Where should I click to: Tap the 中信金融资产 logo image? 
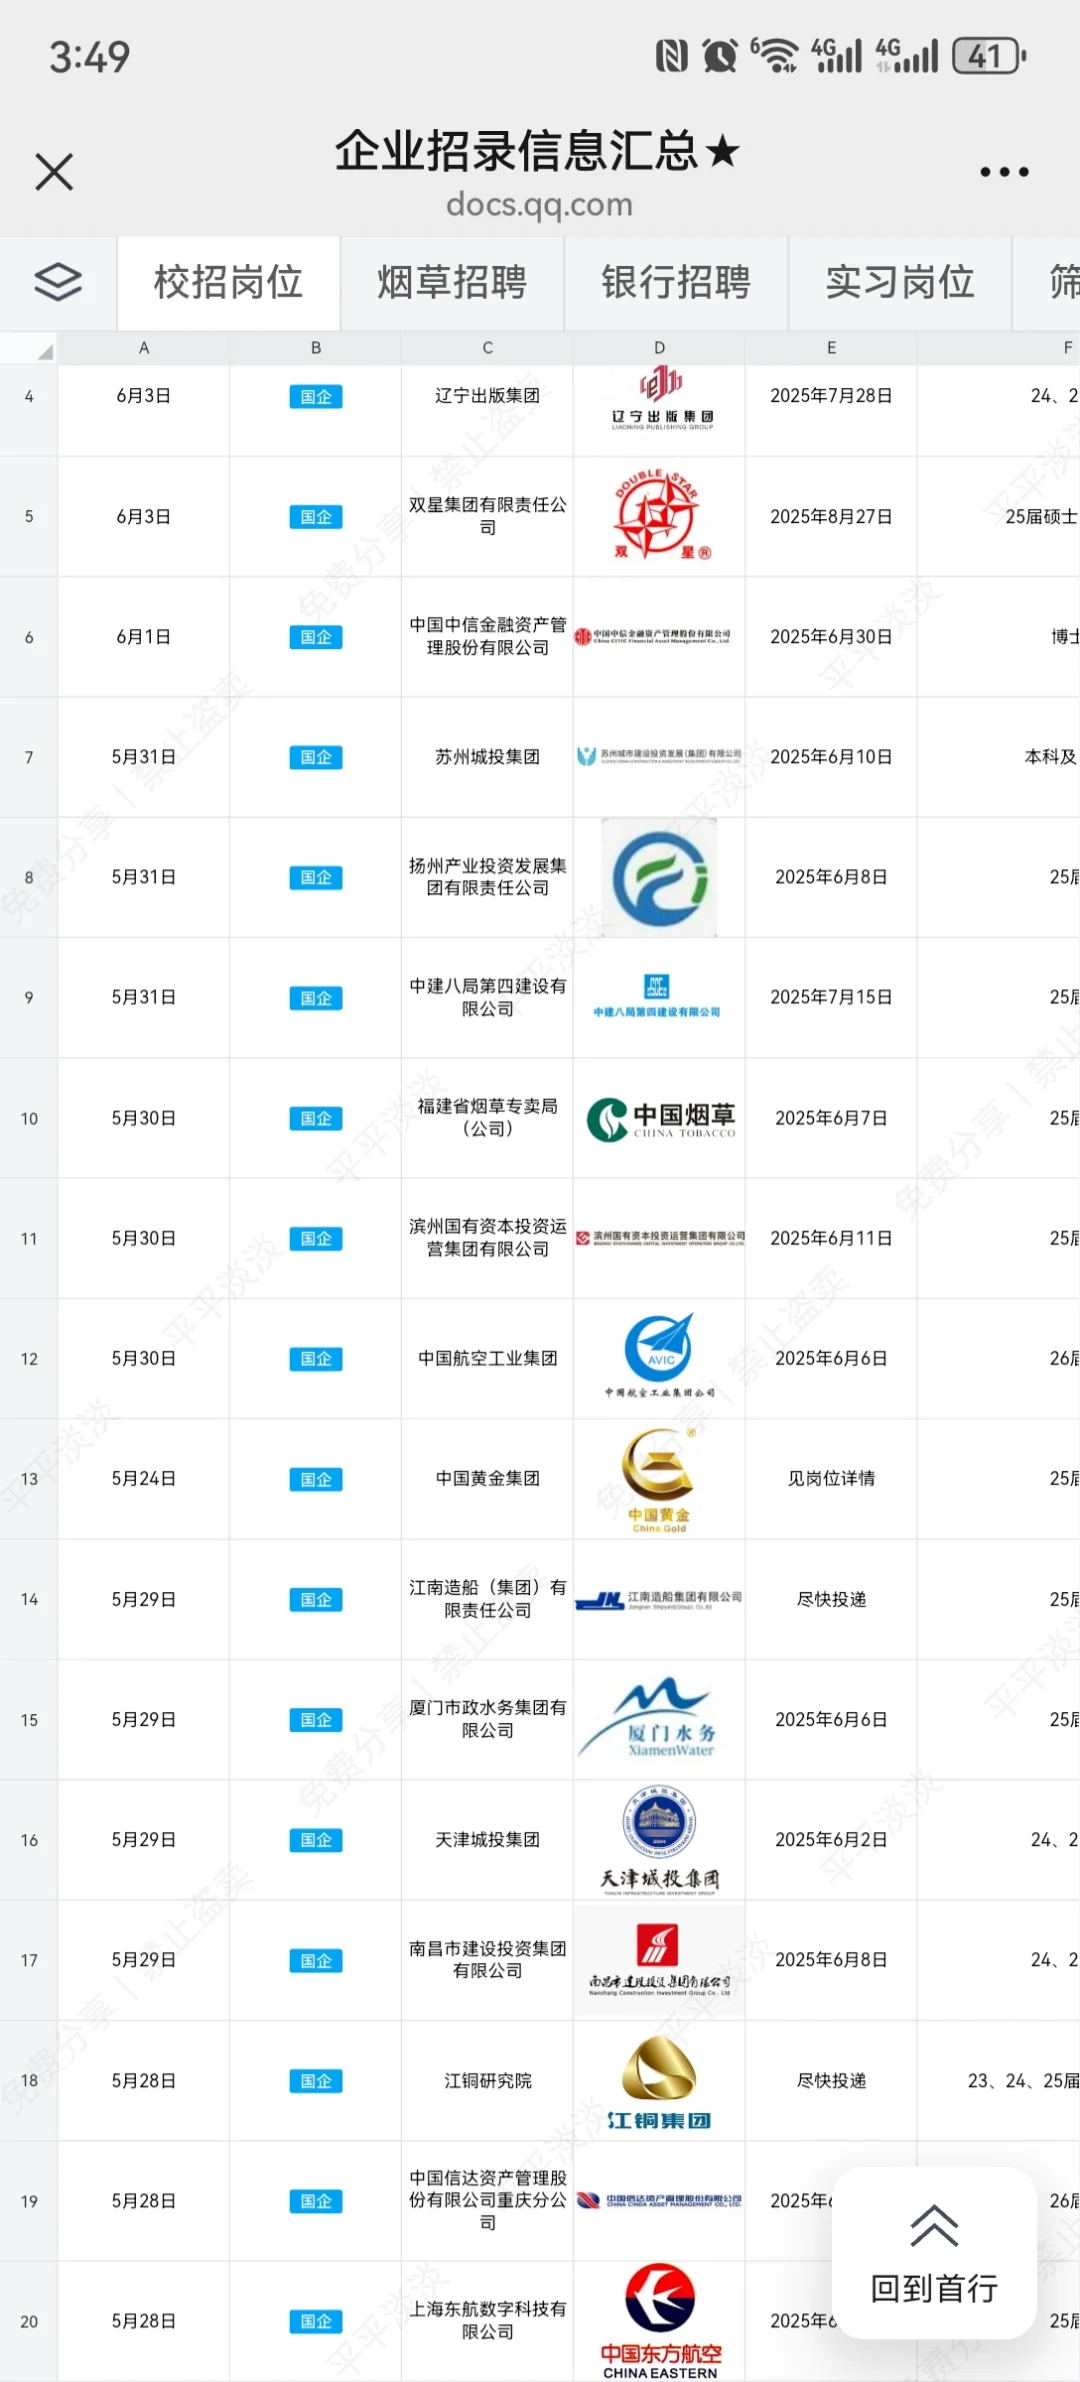(x=653, y=636)
